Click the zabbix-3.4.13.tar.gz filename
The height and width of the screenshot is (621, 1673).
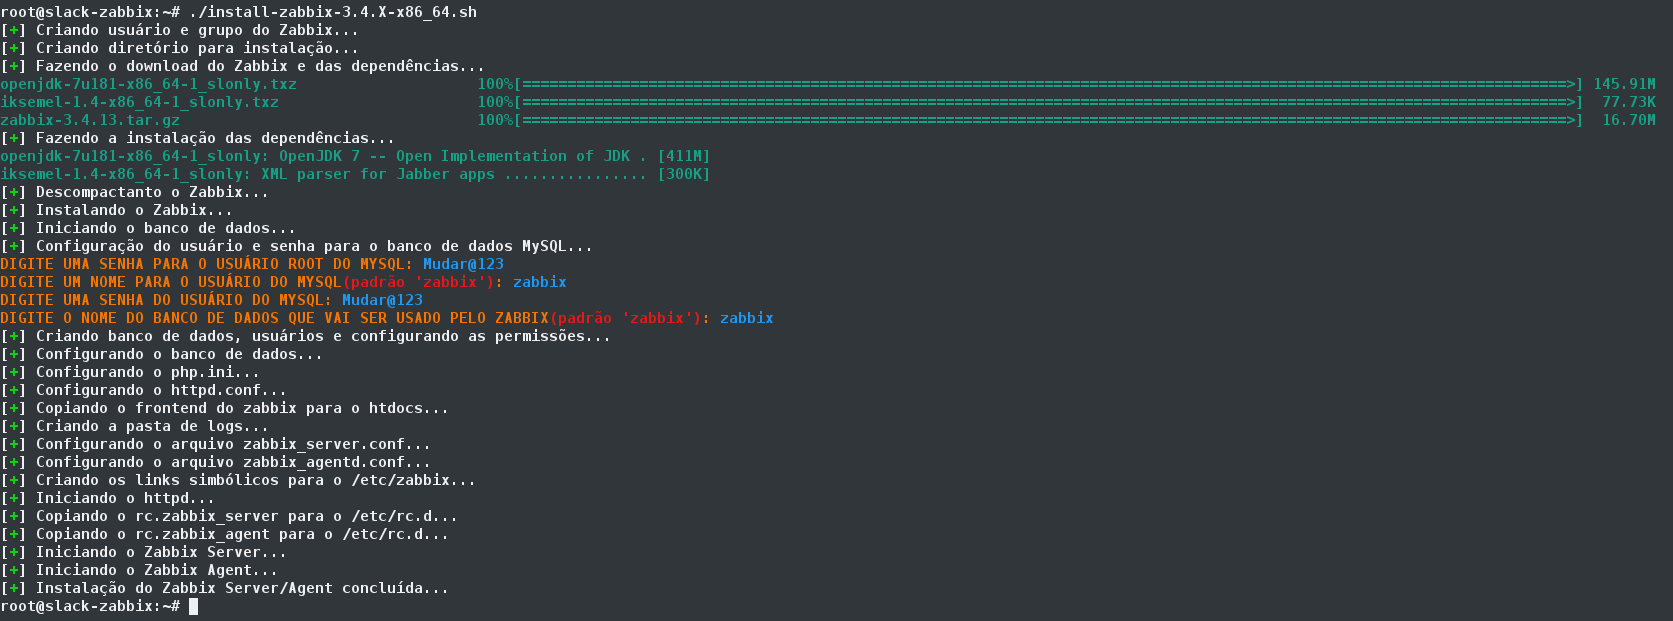click(90, 120)
